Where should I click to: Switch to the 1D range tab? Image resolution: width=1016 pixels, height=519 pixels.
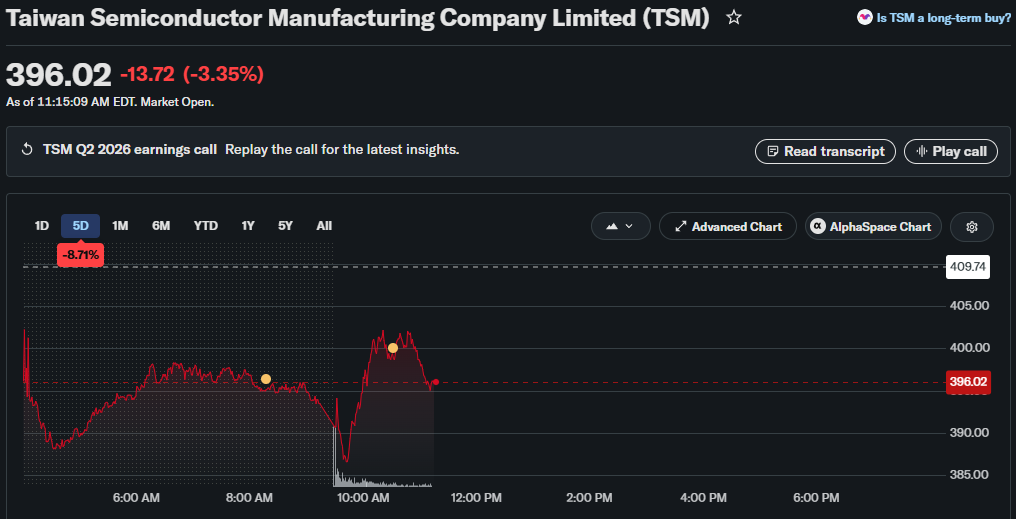point(41,226)
